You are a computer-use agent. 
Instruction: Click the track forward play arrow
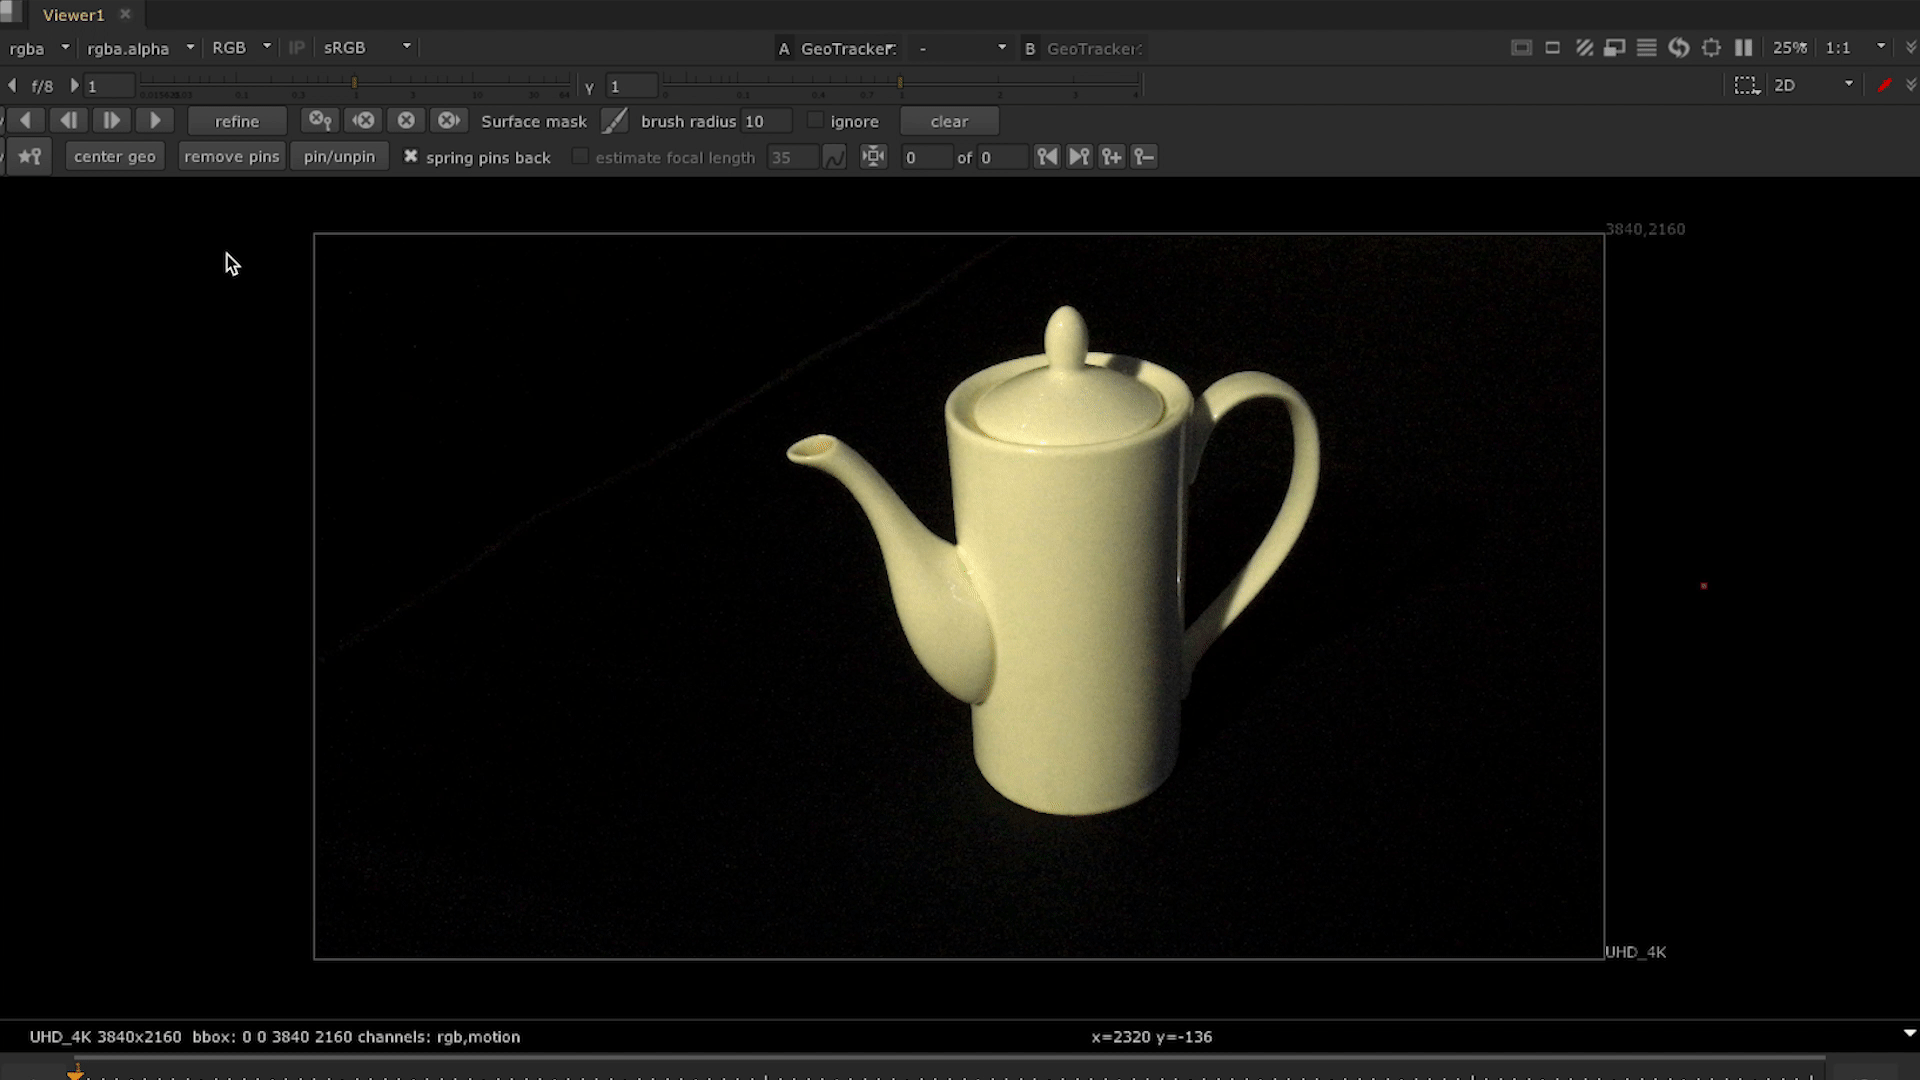pos(155,121)
